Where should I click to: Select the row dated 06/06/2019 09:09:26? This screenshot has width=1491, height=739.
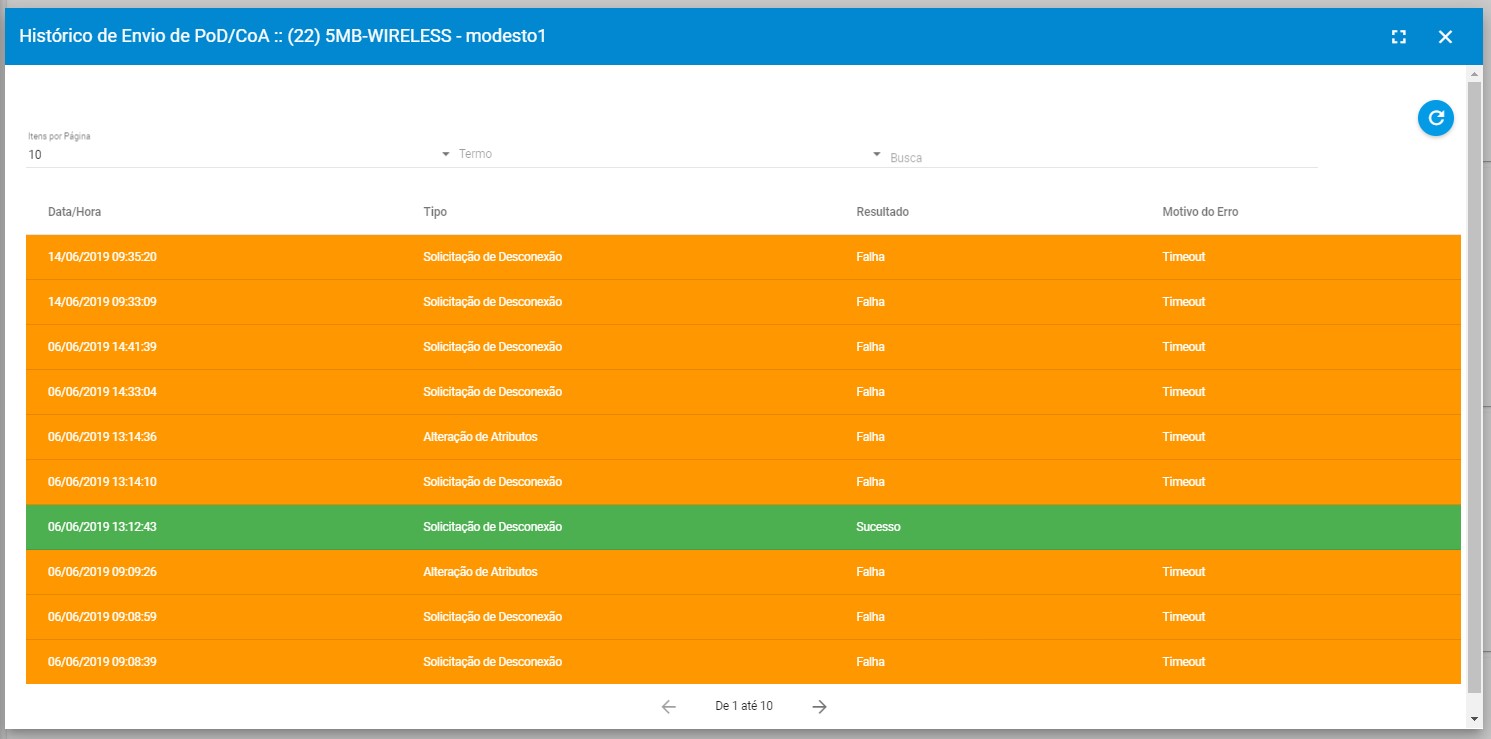coord(743,572)
